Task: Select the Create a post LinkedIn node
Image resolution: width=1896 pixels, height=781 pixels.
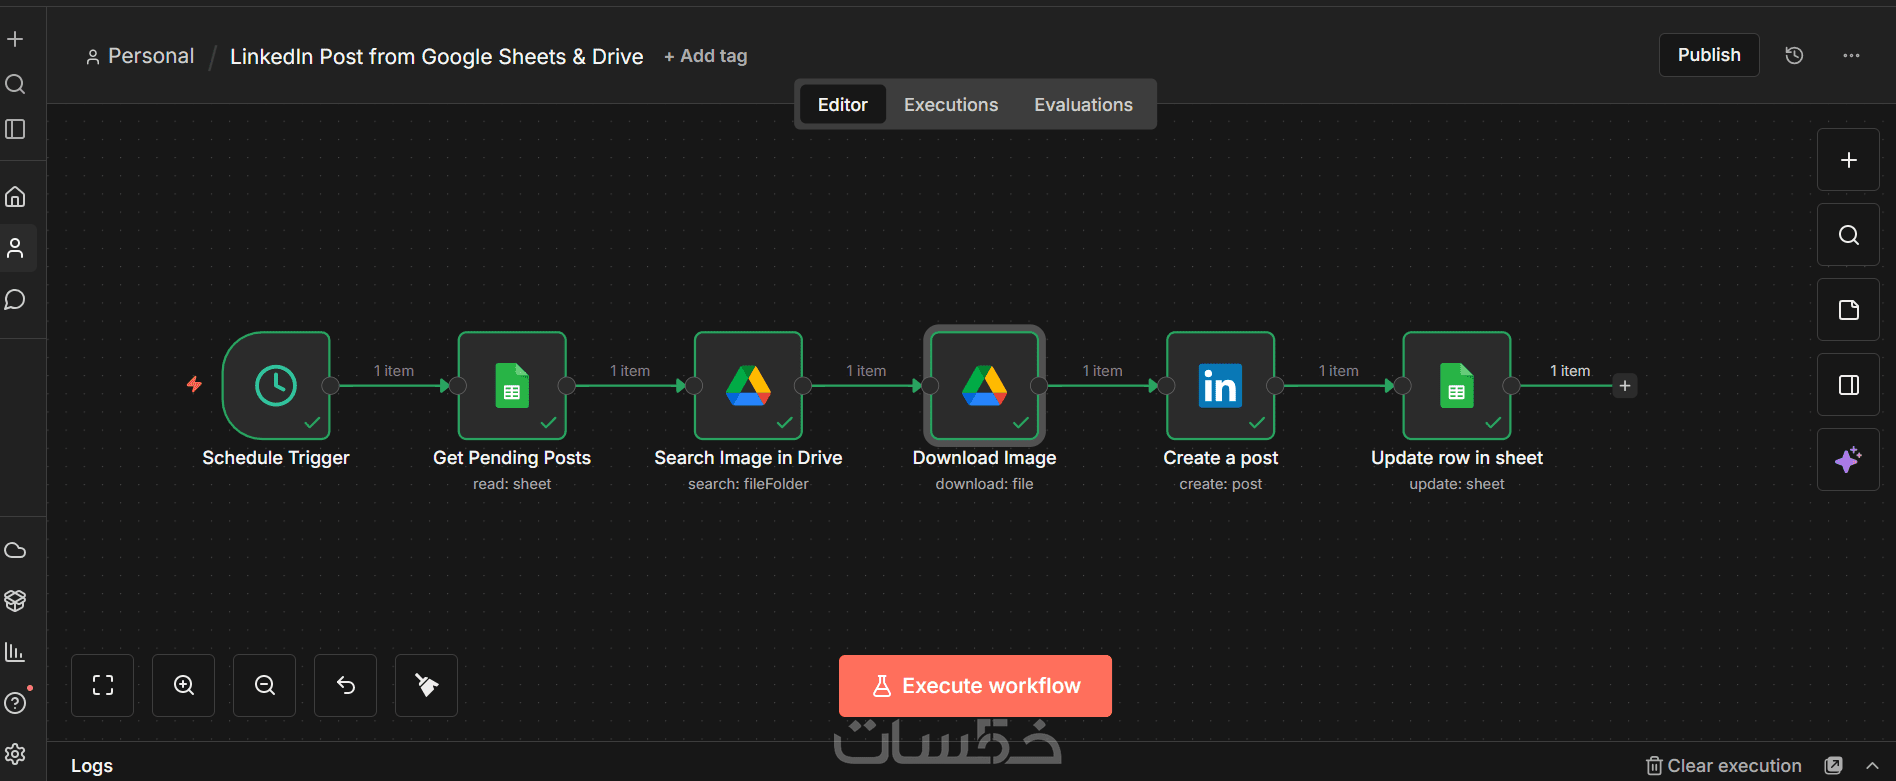Action: pyautogui.click(x=1221, y=386)
